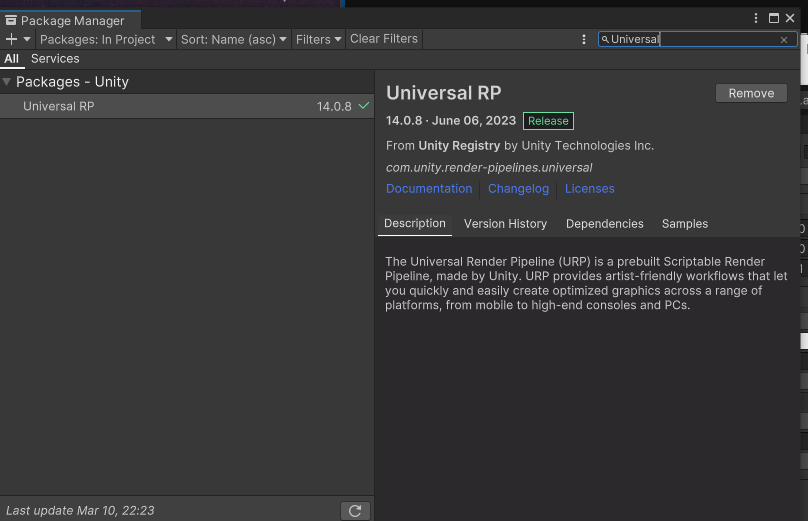The width and height of the screenshot is (808, 521).
Task: Open the toolbar kebab menu near the search box
Action: [583, 40]
